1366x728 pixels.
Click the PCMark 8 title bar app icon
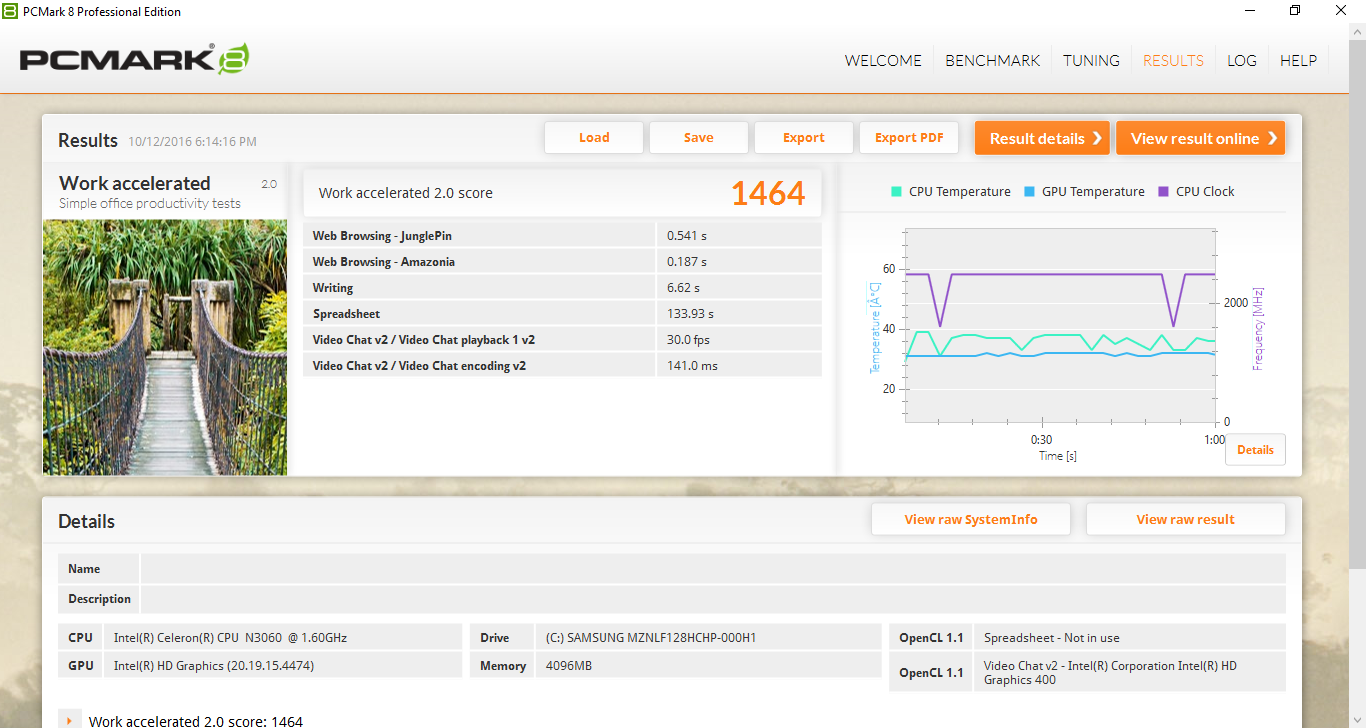click(x=10, y=11)
